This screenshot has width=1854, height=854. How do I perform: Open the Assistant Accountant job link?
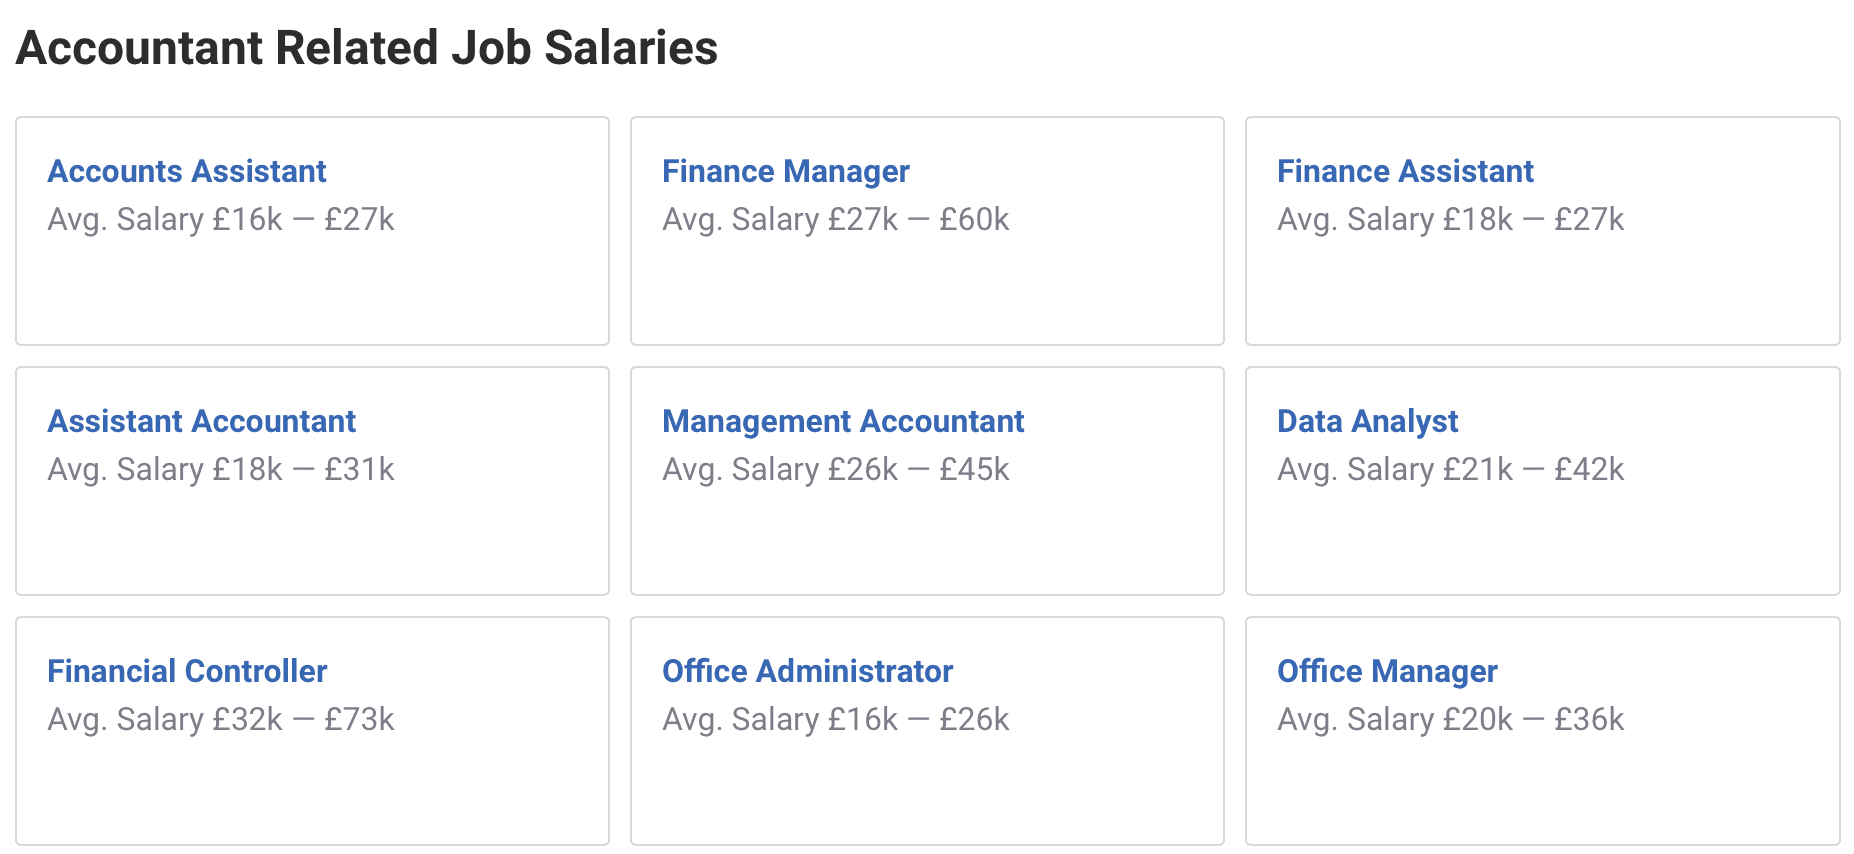pos(201,421)
